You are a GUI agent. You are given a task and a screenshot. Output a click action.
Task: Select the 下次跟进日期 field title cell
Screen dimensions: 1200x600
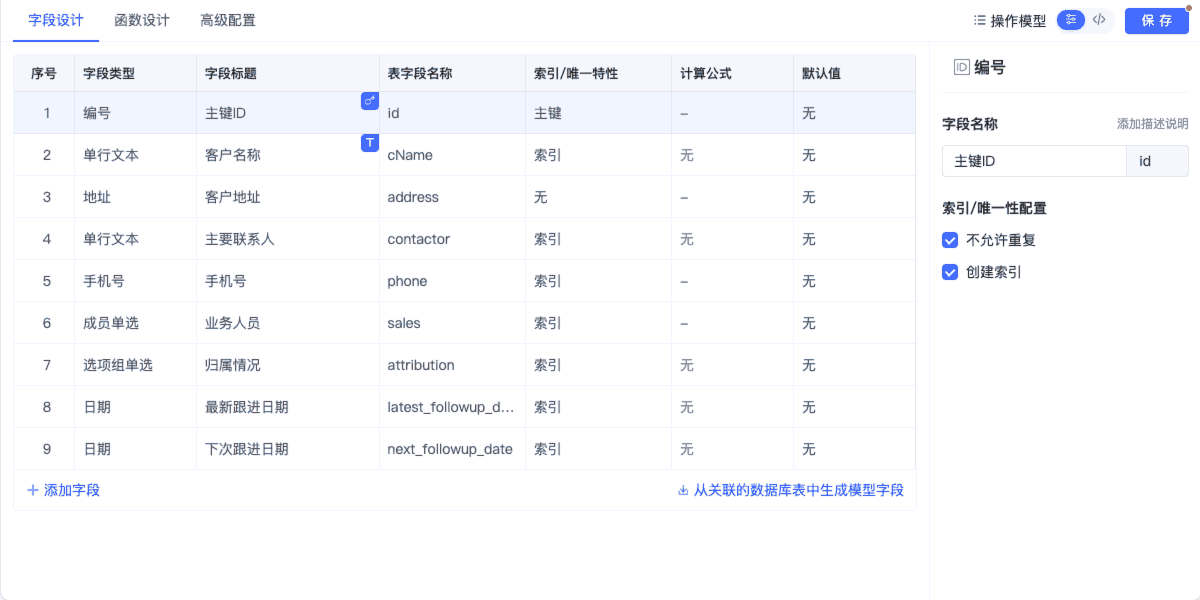point(288,449)
